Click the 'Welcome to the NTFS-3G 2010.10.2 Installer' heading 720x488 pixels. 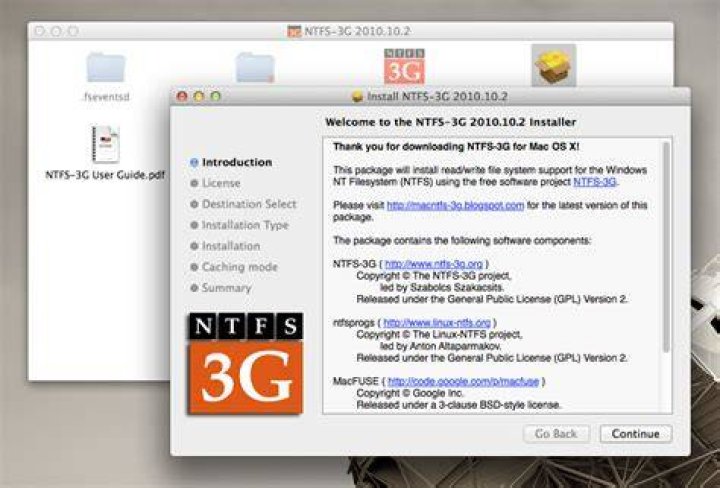(x=450, y=122)
